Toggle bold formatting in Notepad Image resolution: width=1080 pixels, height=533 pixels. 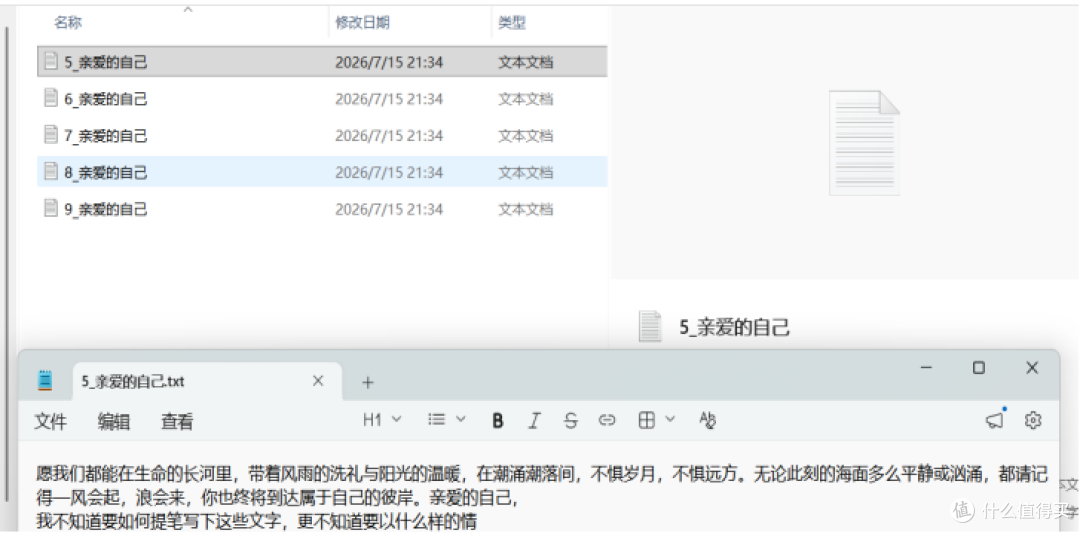click(497, 420)
